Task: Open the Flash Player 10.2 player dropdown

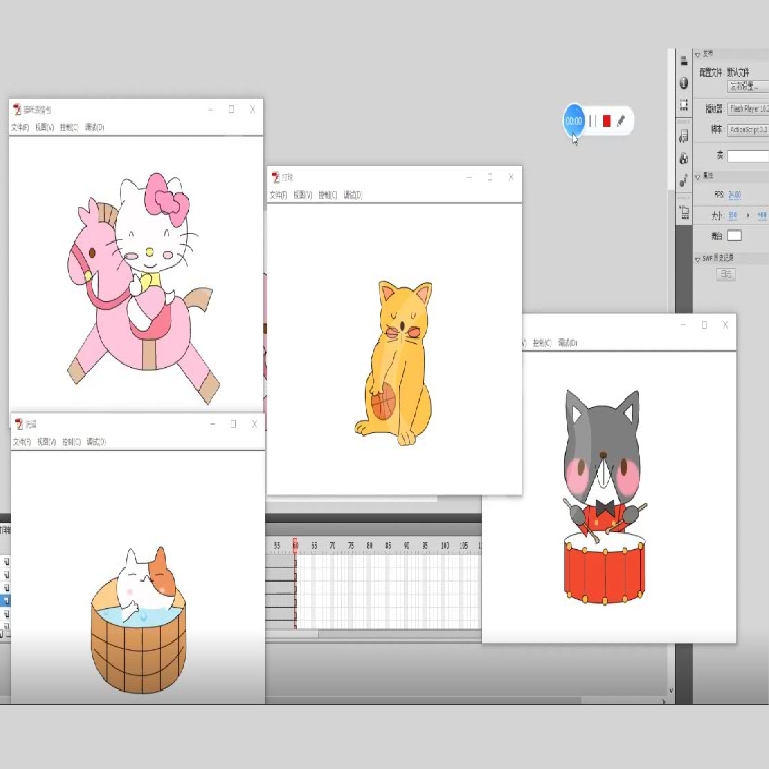Action: pyautogui.click(x=748, y=108)
